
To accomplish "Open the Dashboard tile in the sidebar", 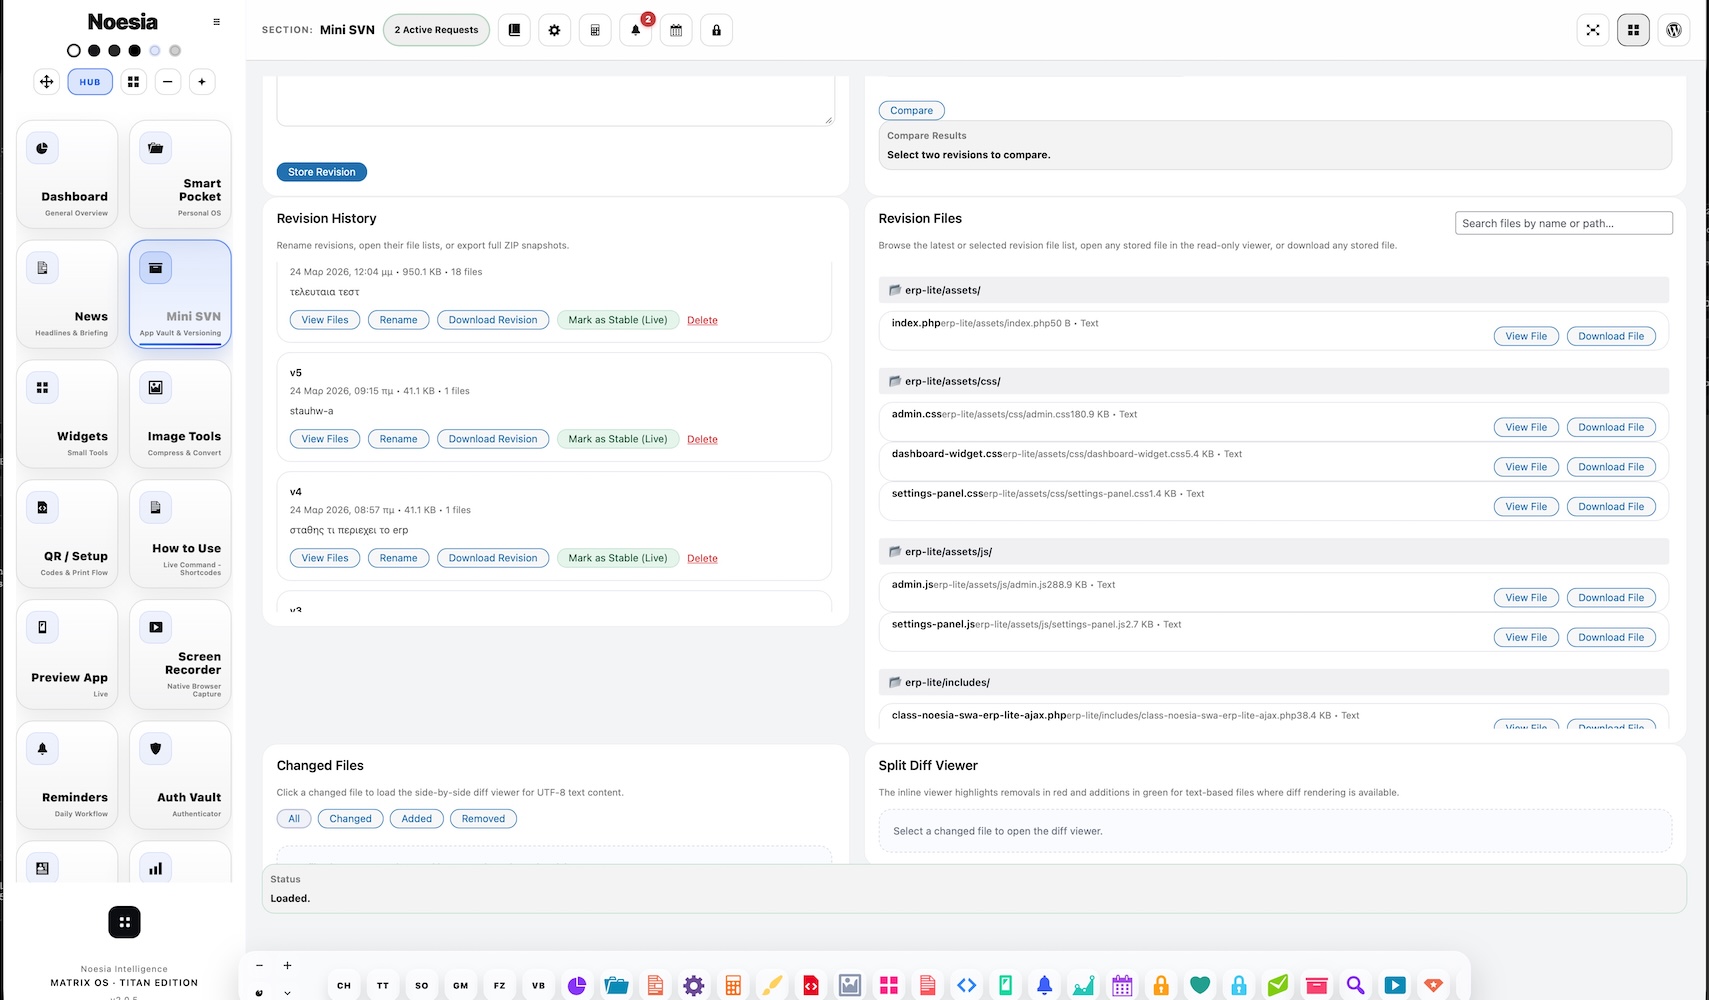I will pyautogui.click(x=67, y=175).
